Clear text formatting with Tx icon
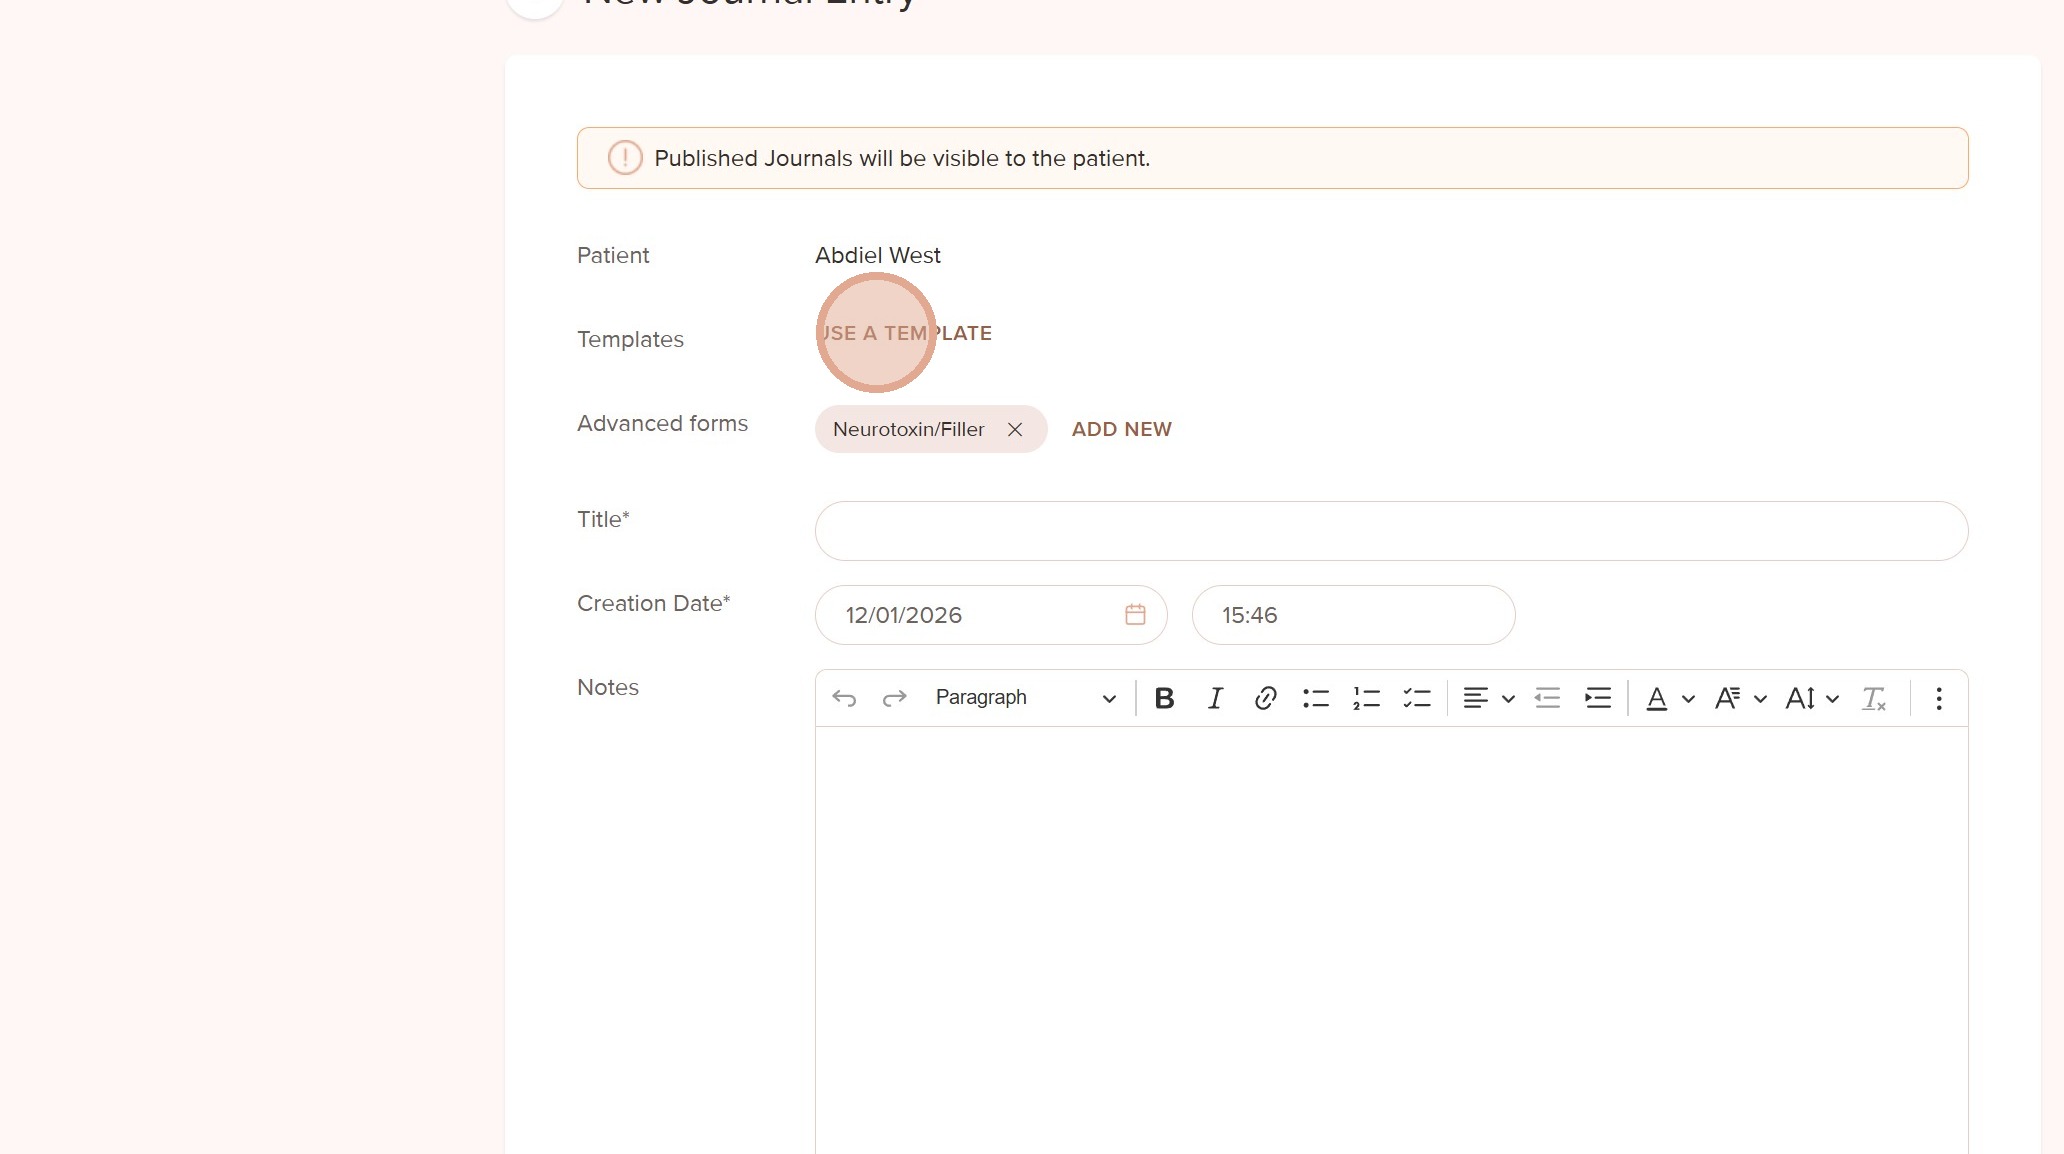This screenshot has height=1154, width=2064. click(x=1873, y=698)
